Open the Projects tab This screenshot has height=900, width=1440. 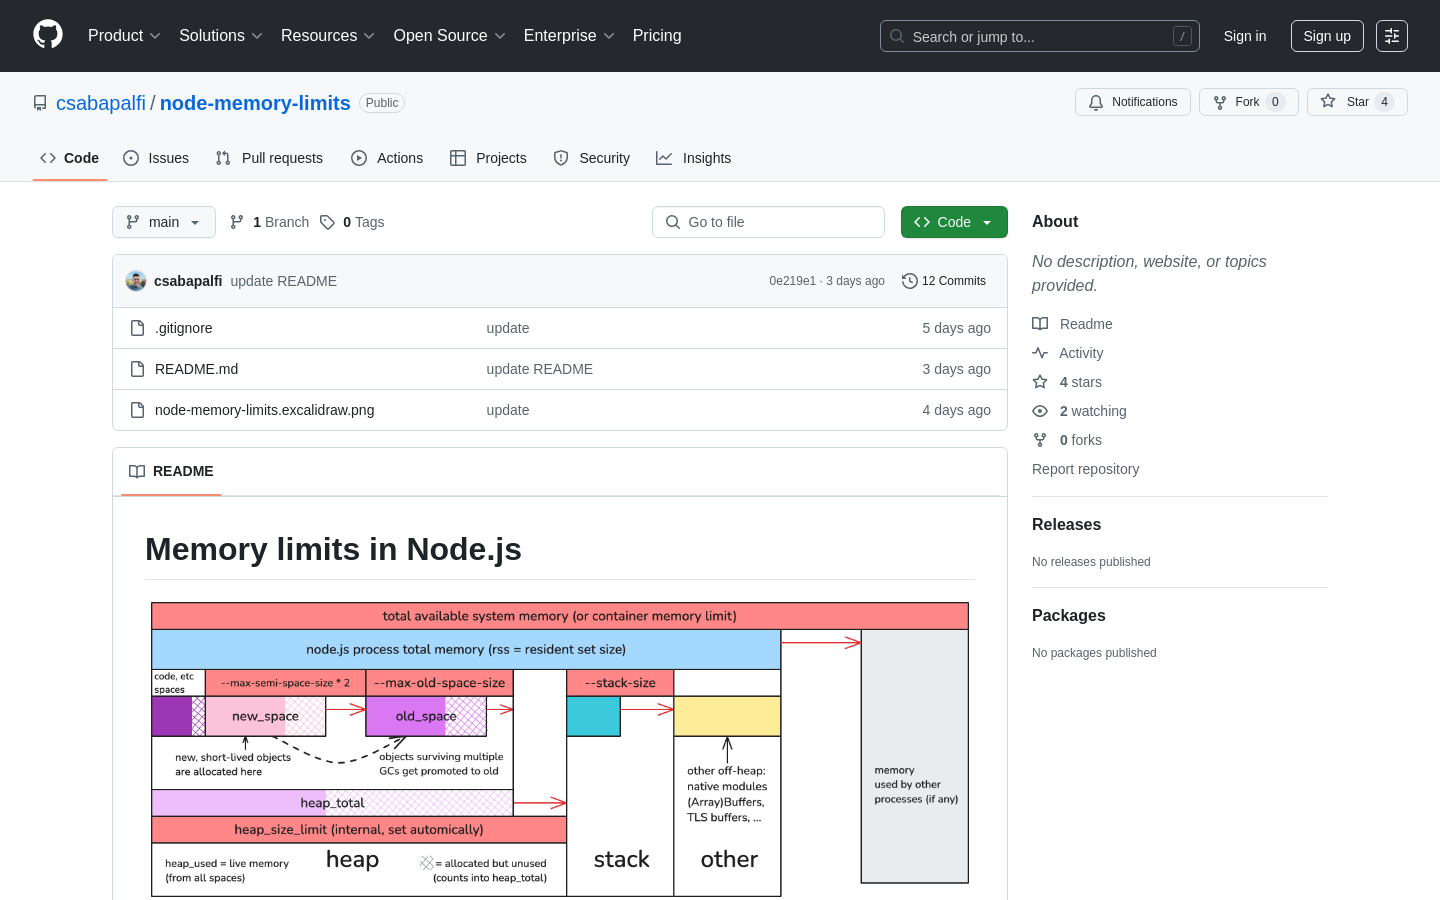click(488, 158)
